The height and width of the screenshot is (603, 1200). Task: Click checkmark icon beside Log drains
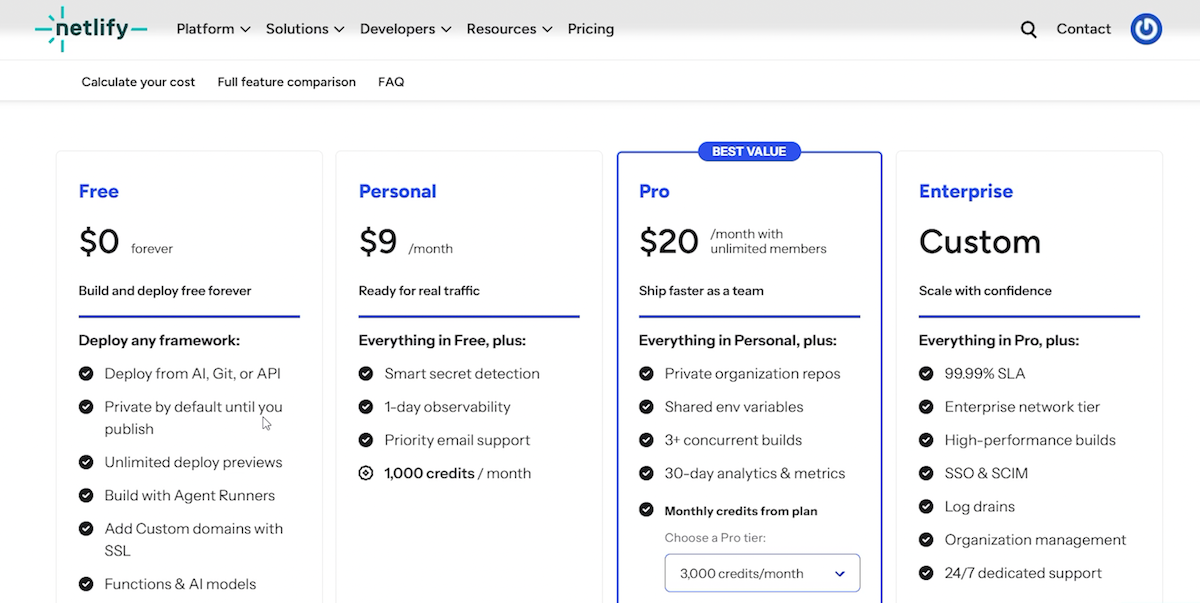(926, 507)
